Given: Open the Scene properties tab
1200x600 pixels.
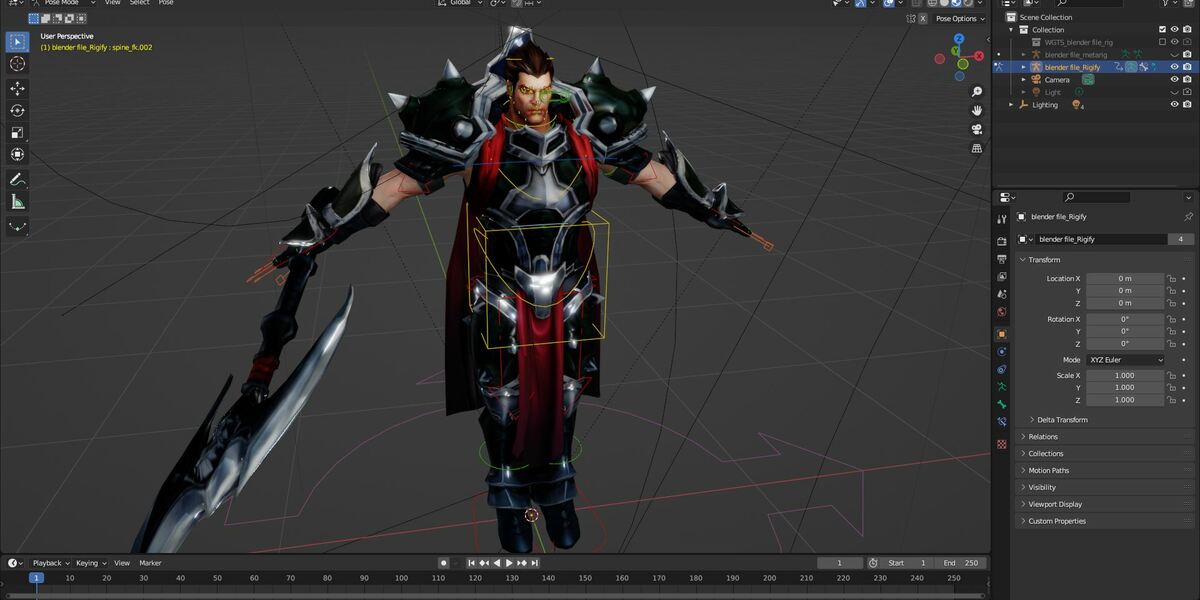Looking at the screenshot, I should (x=1001, y=295).
